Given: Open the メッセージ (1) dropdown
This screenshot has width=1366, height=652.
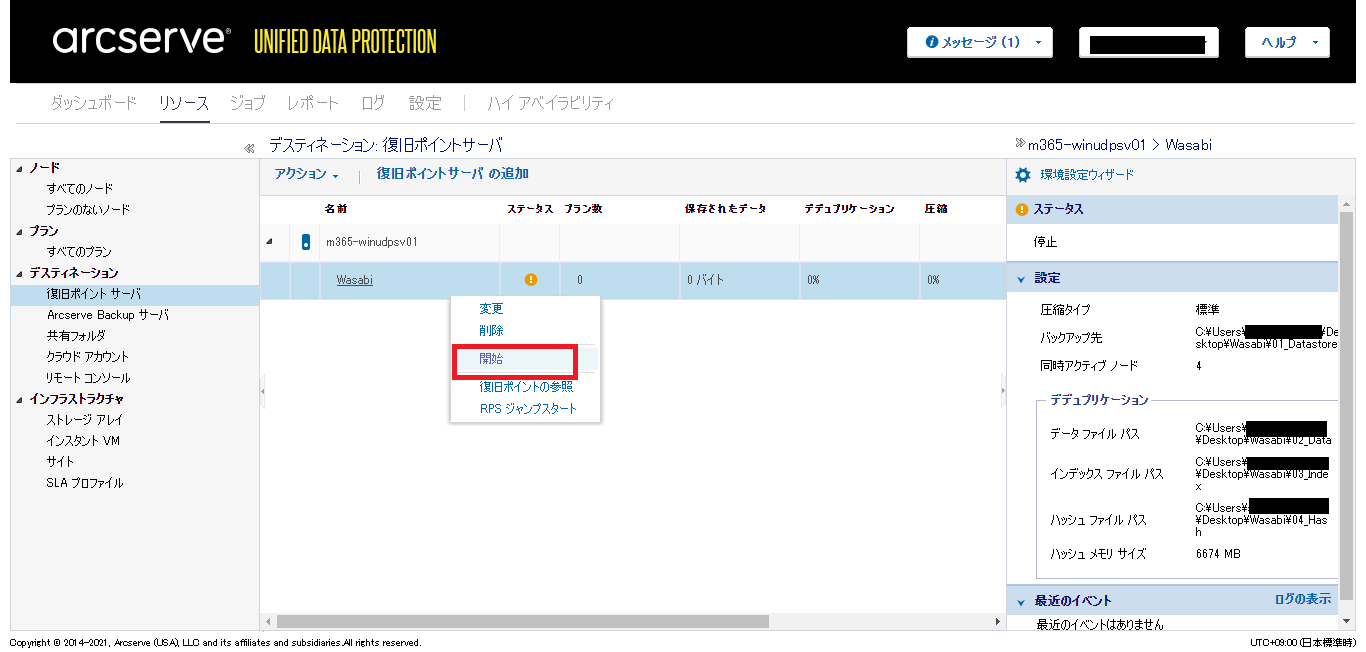Looking at the screenshot, I should [980, 42].
